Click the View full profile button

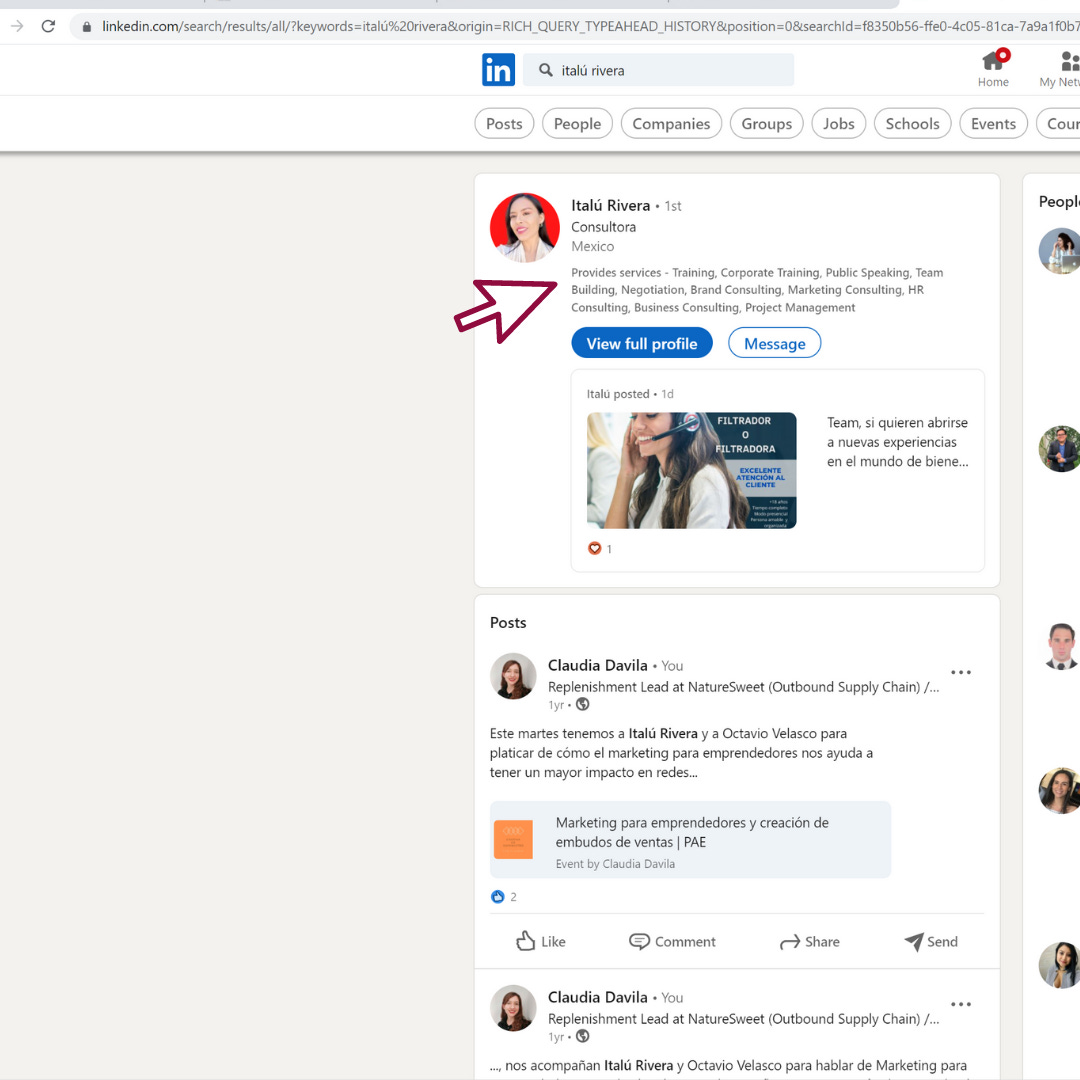coord(642,343)
